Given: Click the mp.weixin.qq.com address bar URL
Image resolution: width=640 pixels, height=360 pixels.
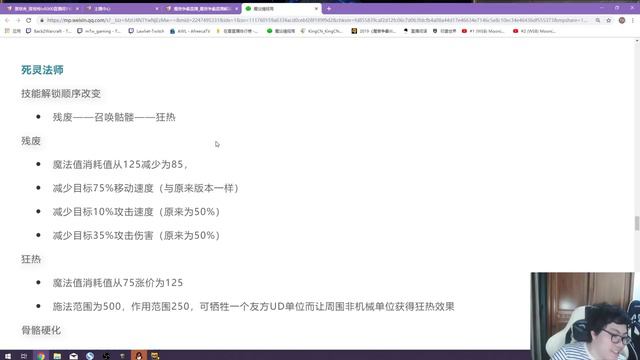Looking at the screenshot, I should [316, 20].
